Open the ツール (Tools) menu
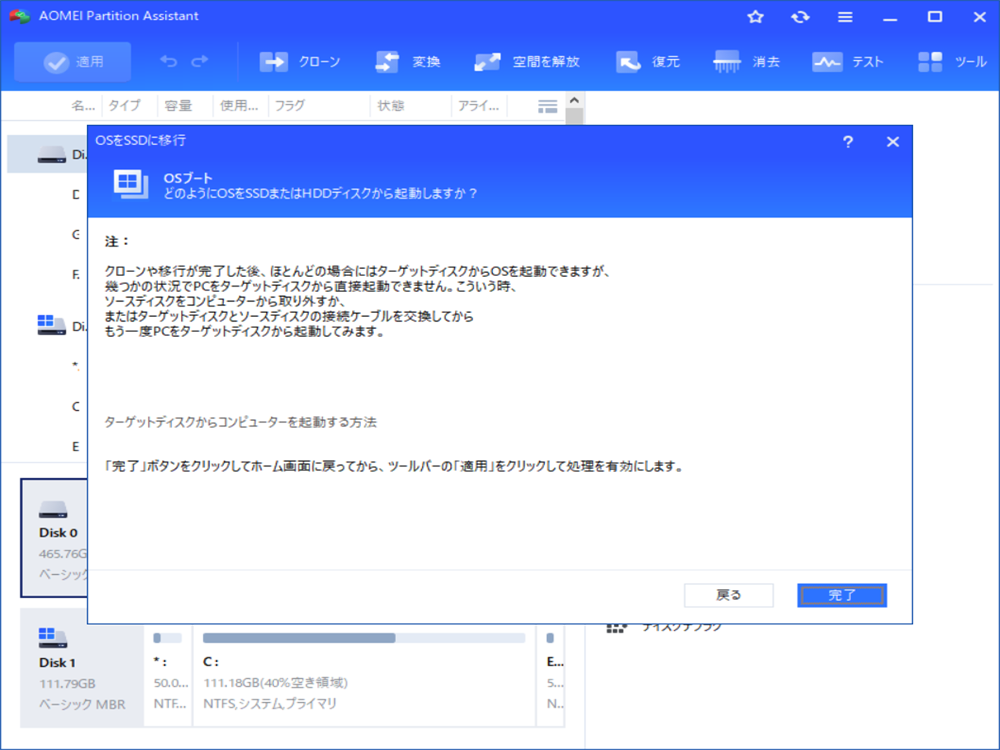 952,62
